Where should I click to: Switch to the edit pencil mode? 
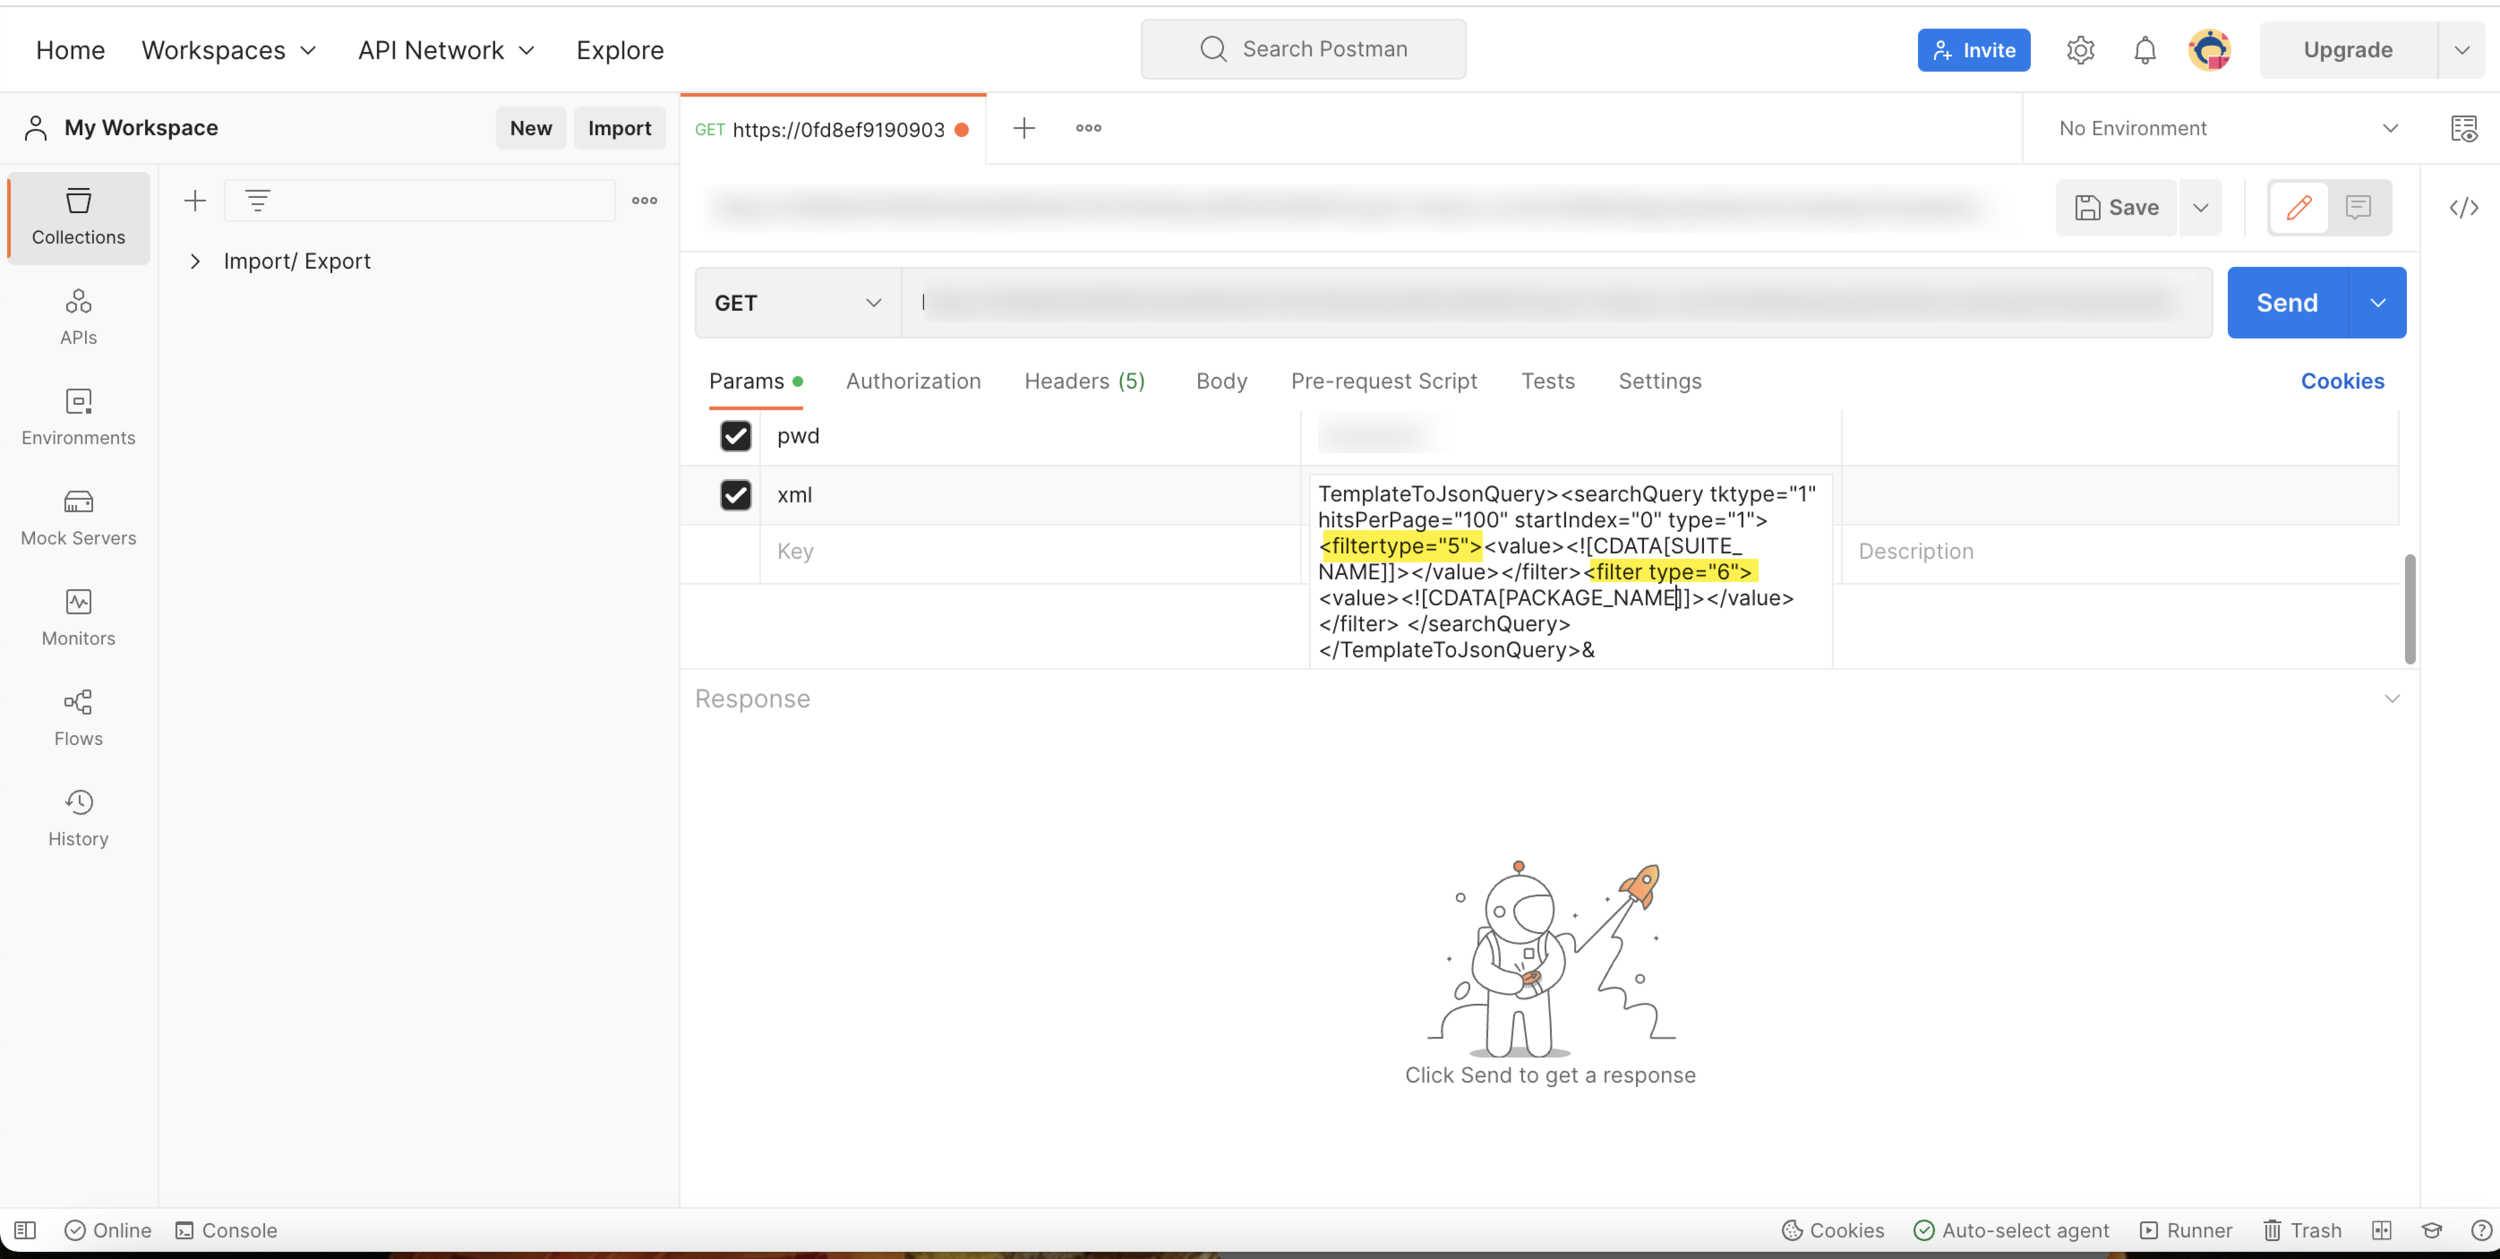pos(2298,208)
